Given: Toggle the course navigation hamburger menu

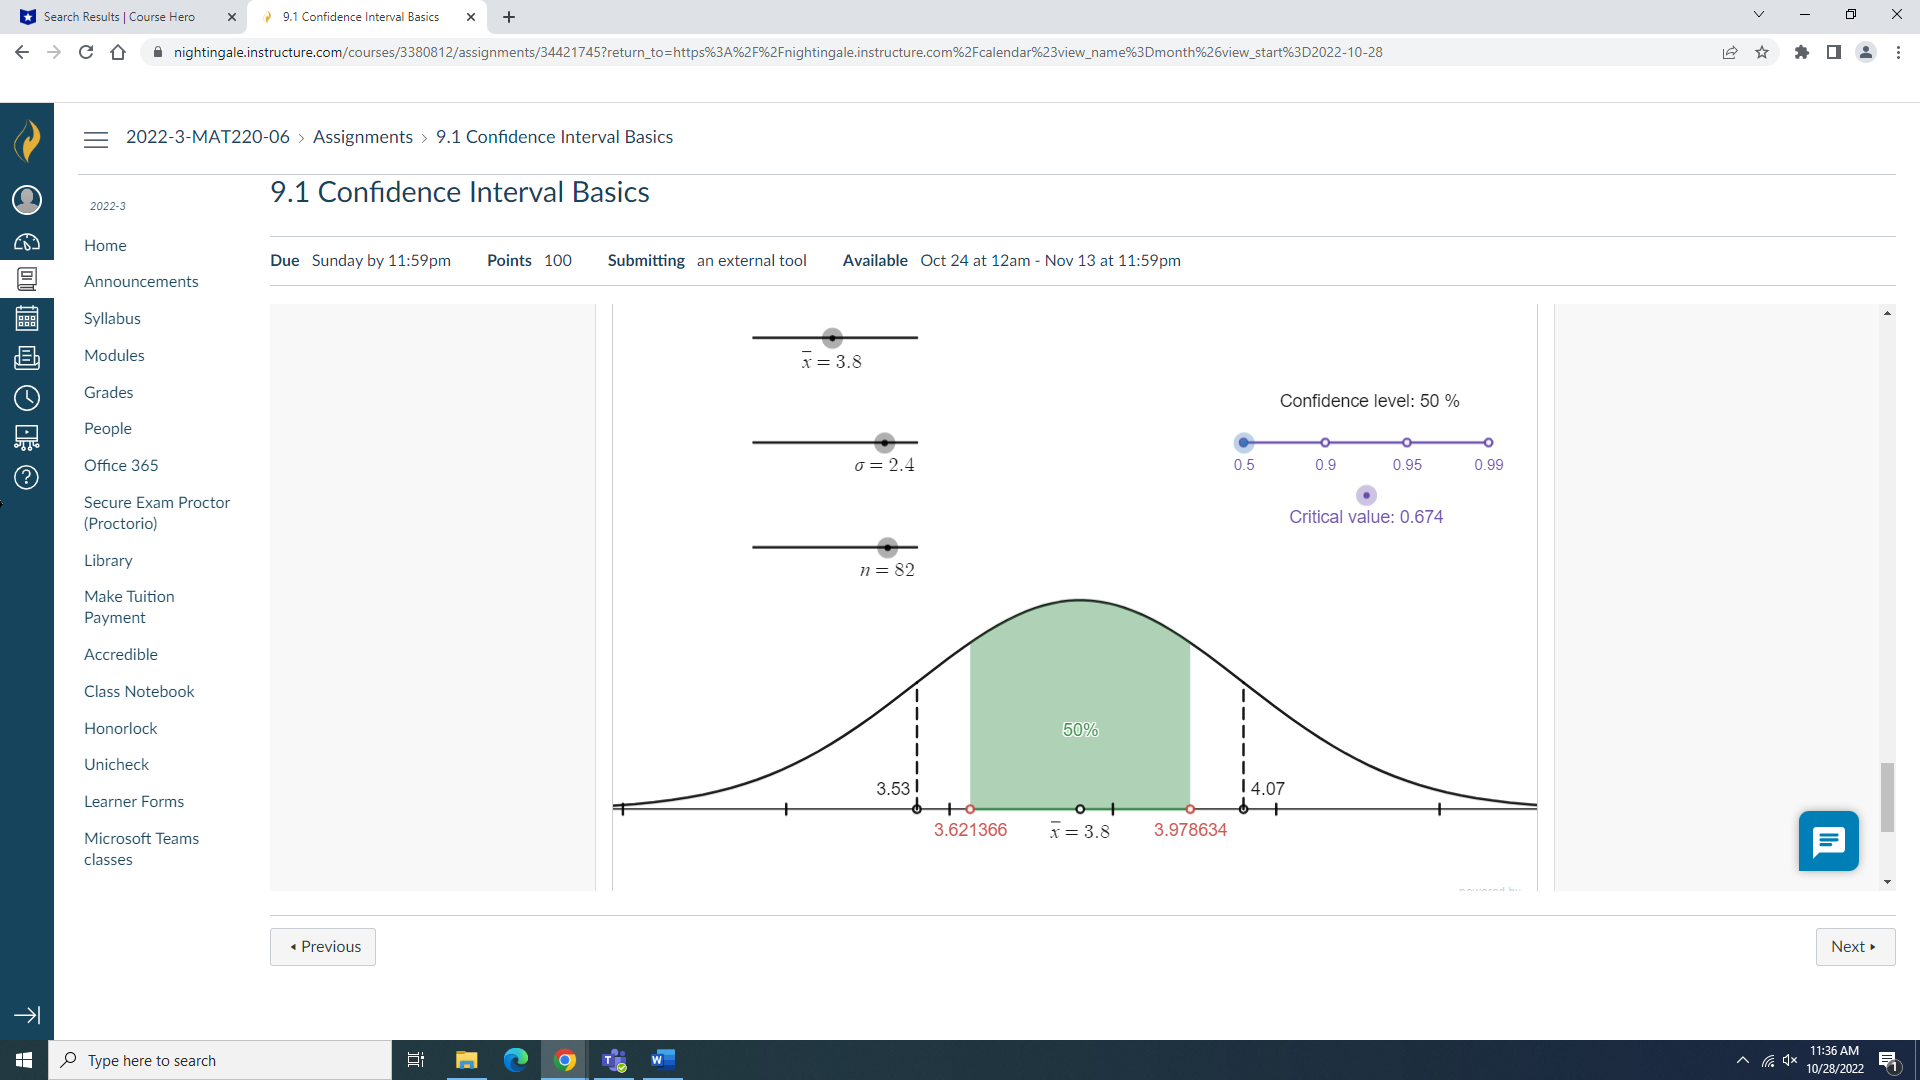Looking at the screenshot, I should 96,139.
